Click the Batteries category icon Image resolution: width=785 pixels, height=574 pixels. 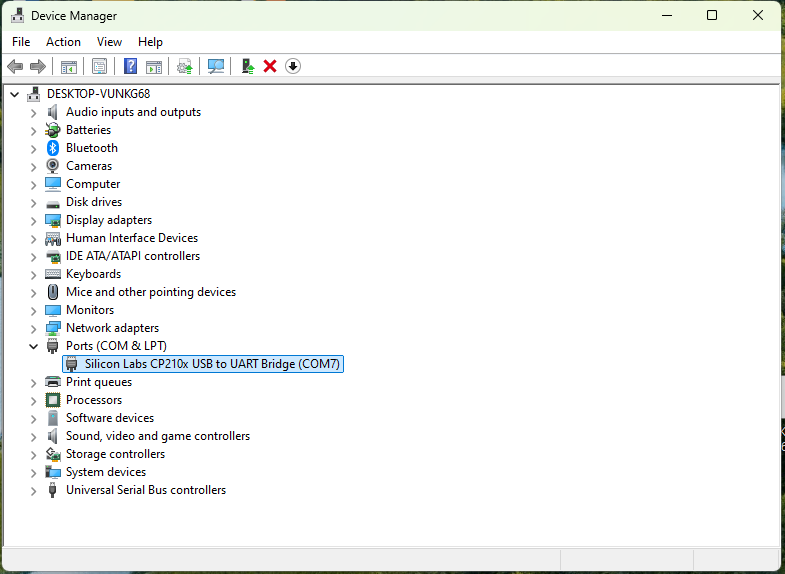53,130
